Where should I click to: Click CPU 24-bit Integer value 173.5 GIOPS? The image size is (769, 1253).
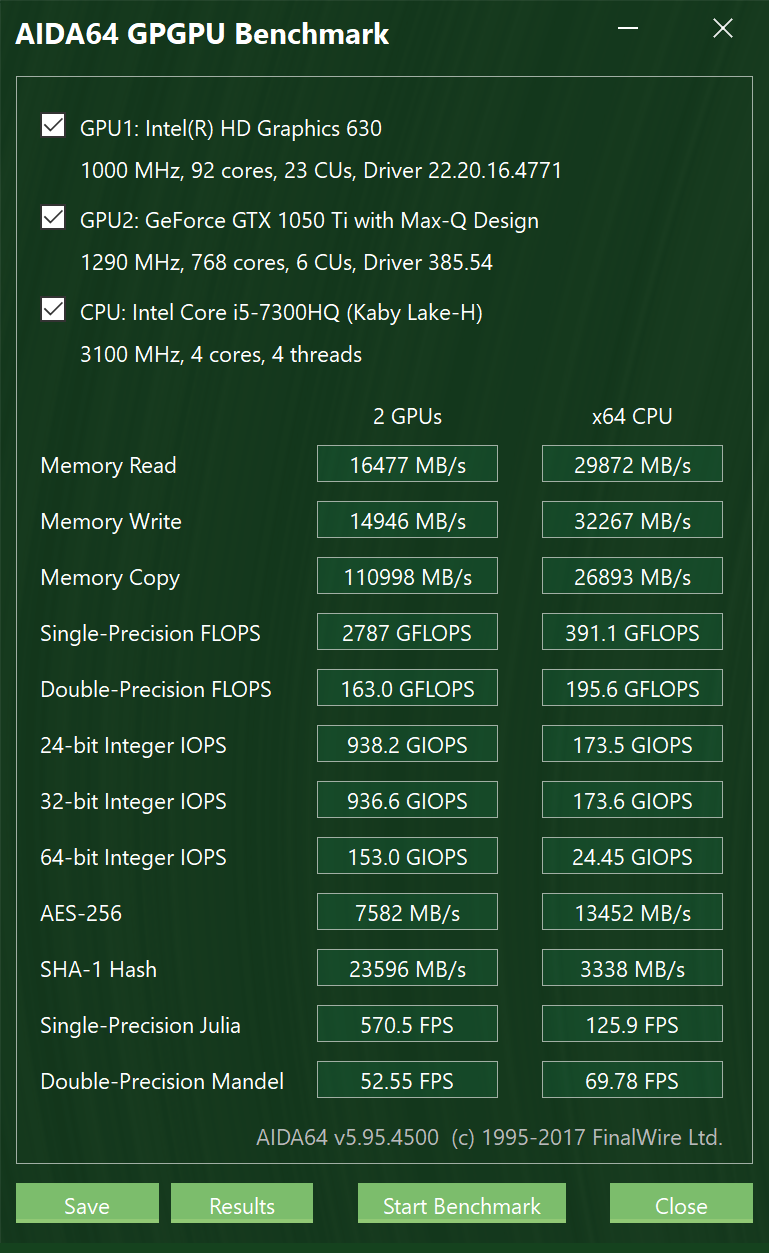632,745
